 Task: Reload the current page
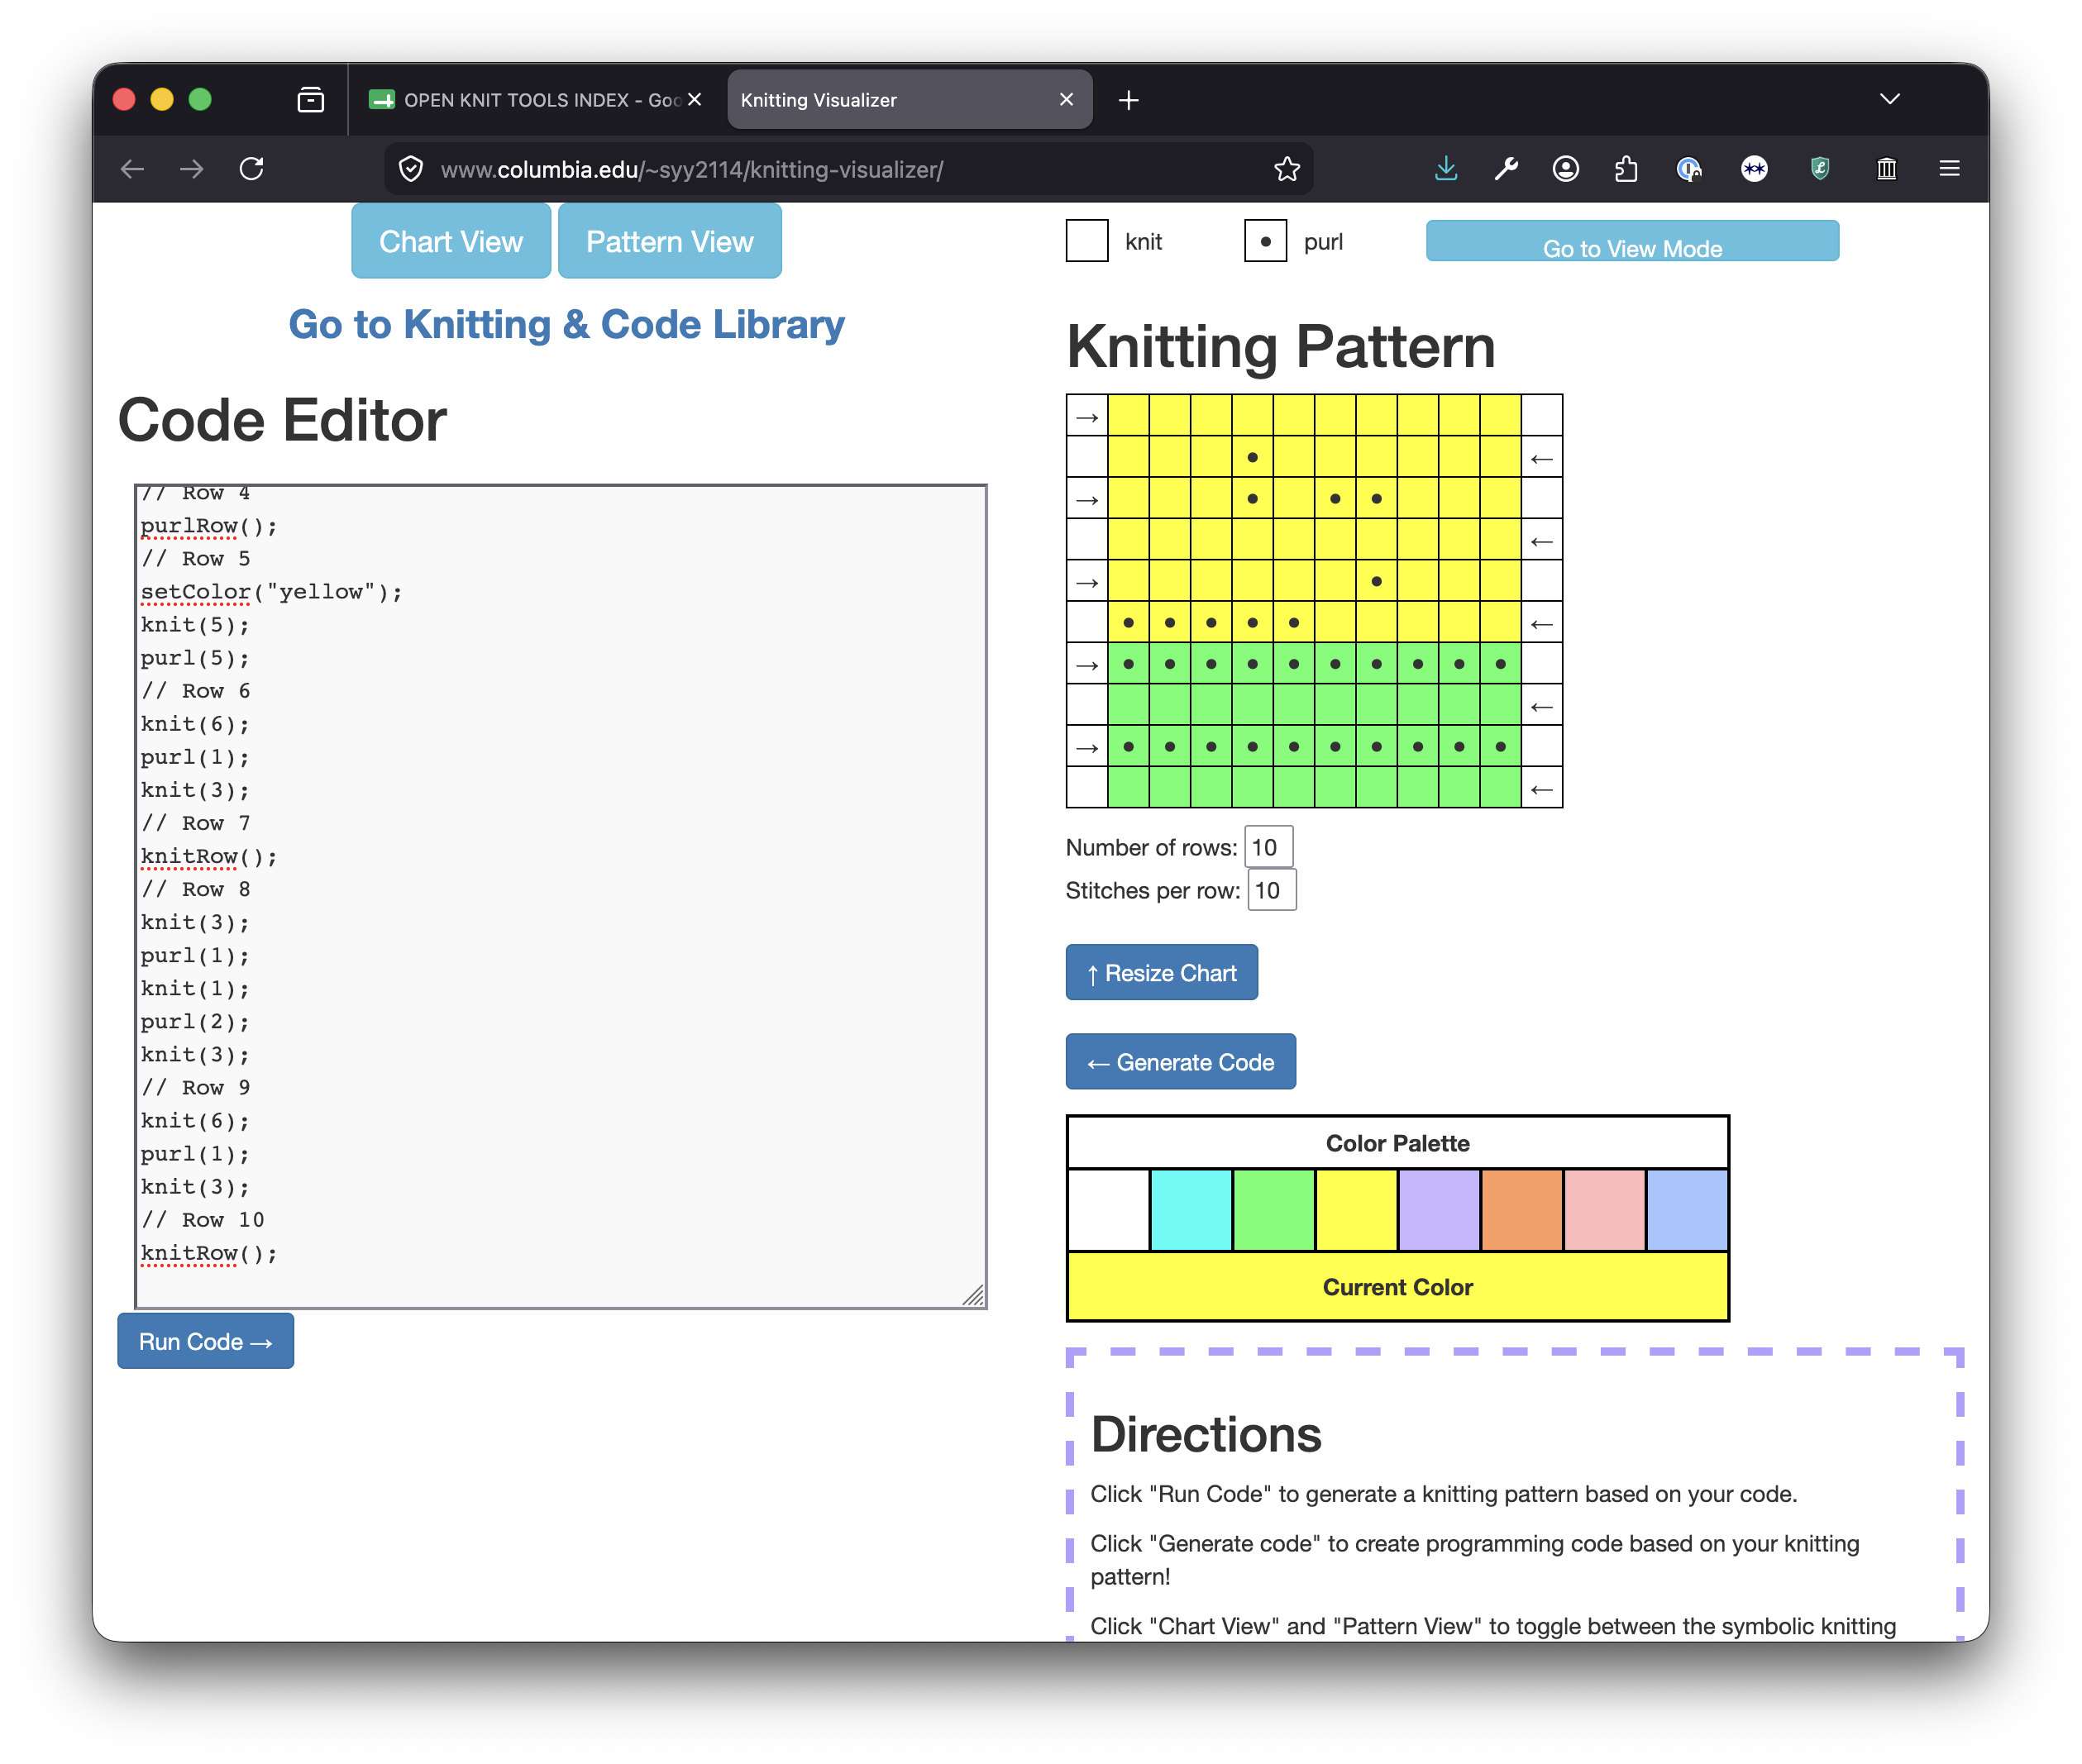click(x=251, y=169)
